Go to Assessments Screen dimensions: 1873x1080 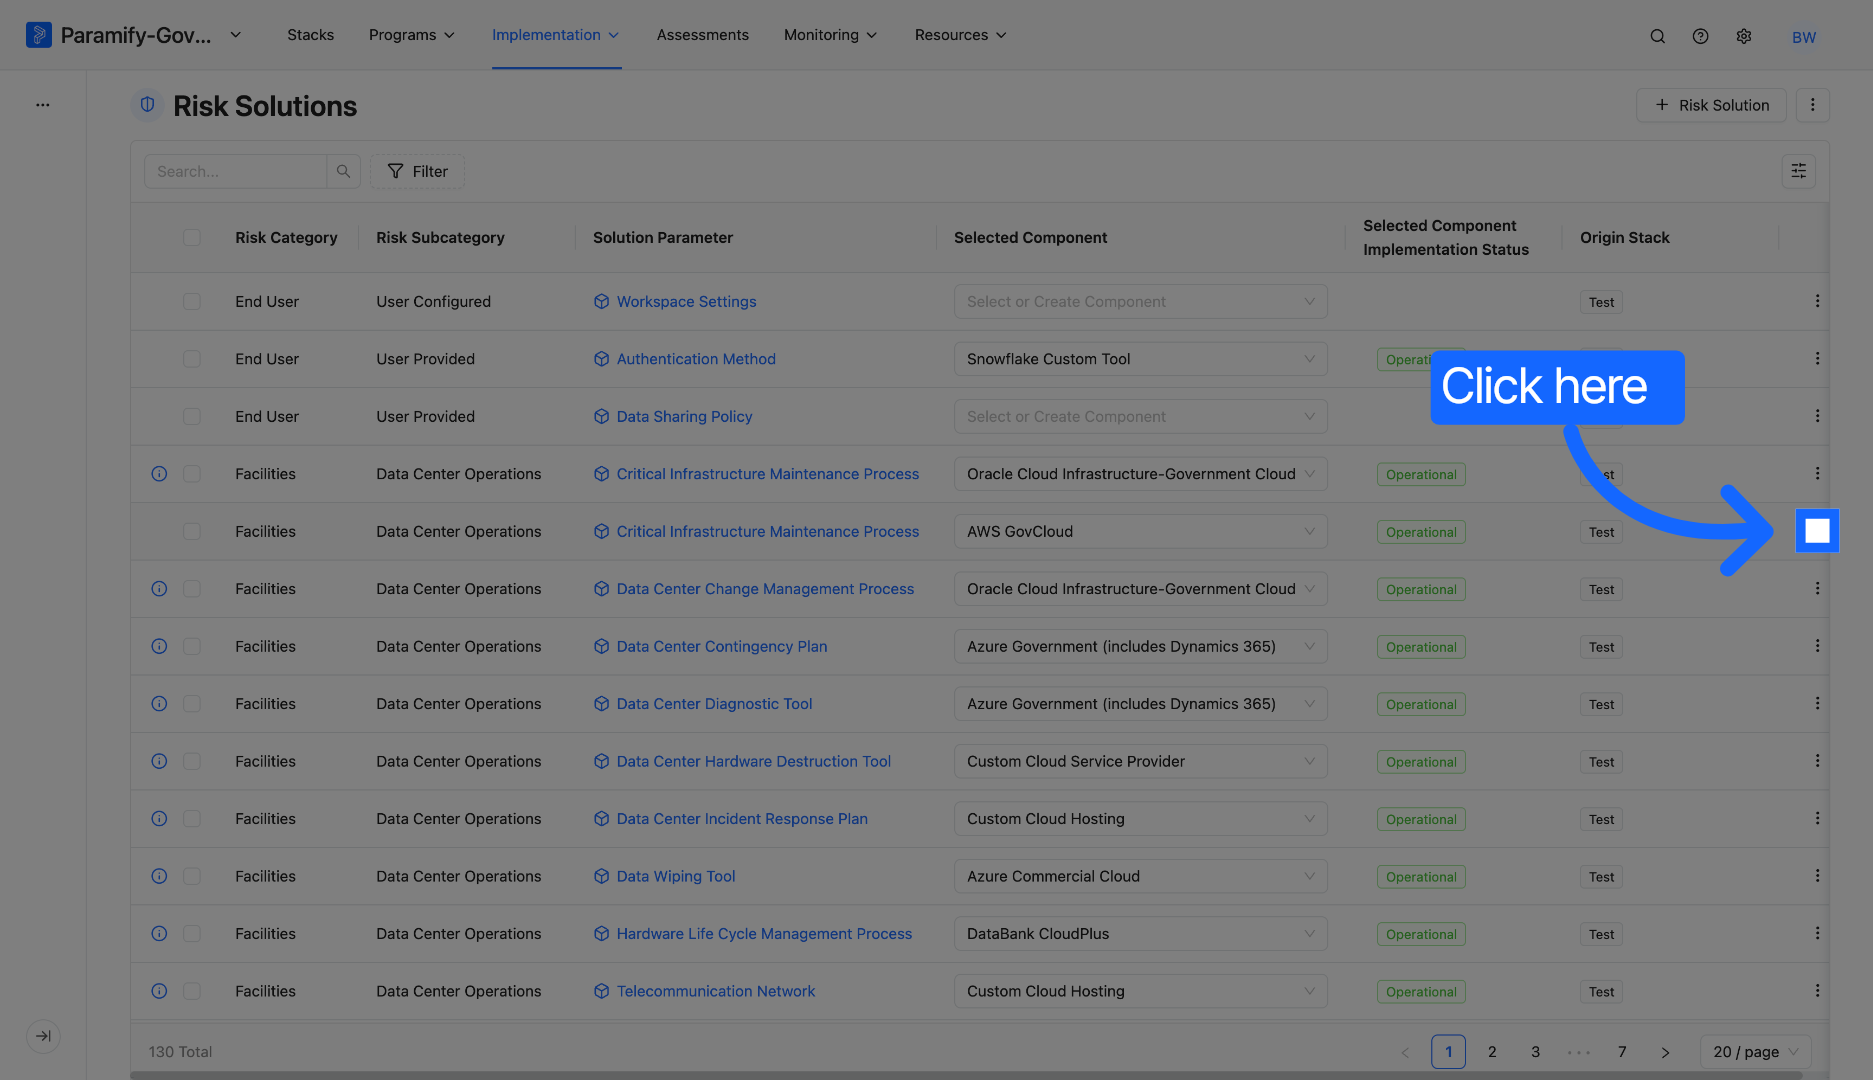(702, 35)
